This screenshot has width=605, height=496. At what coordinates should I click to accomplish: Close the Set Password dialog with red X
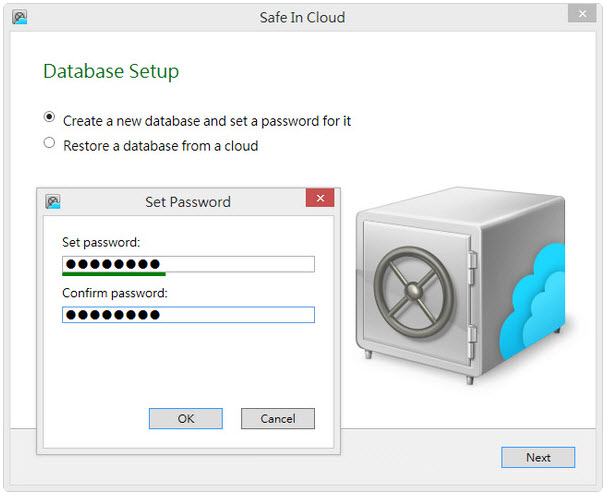click(x=320, y=198)
